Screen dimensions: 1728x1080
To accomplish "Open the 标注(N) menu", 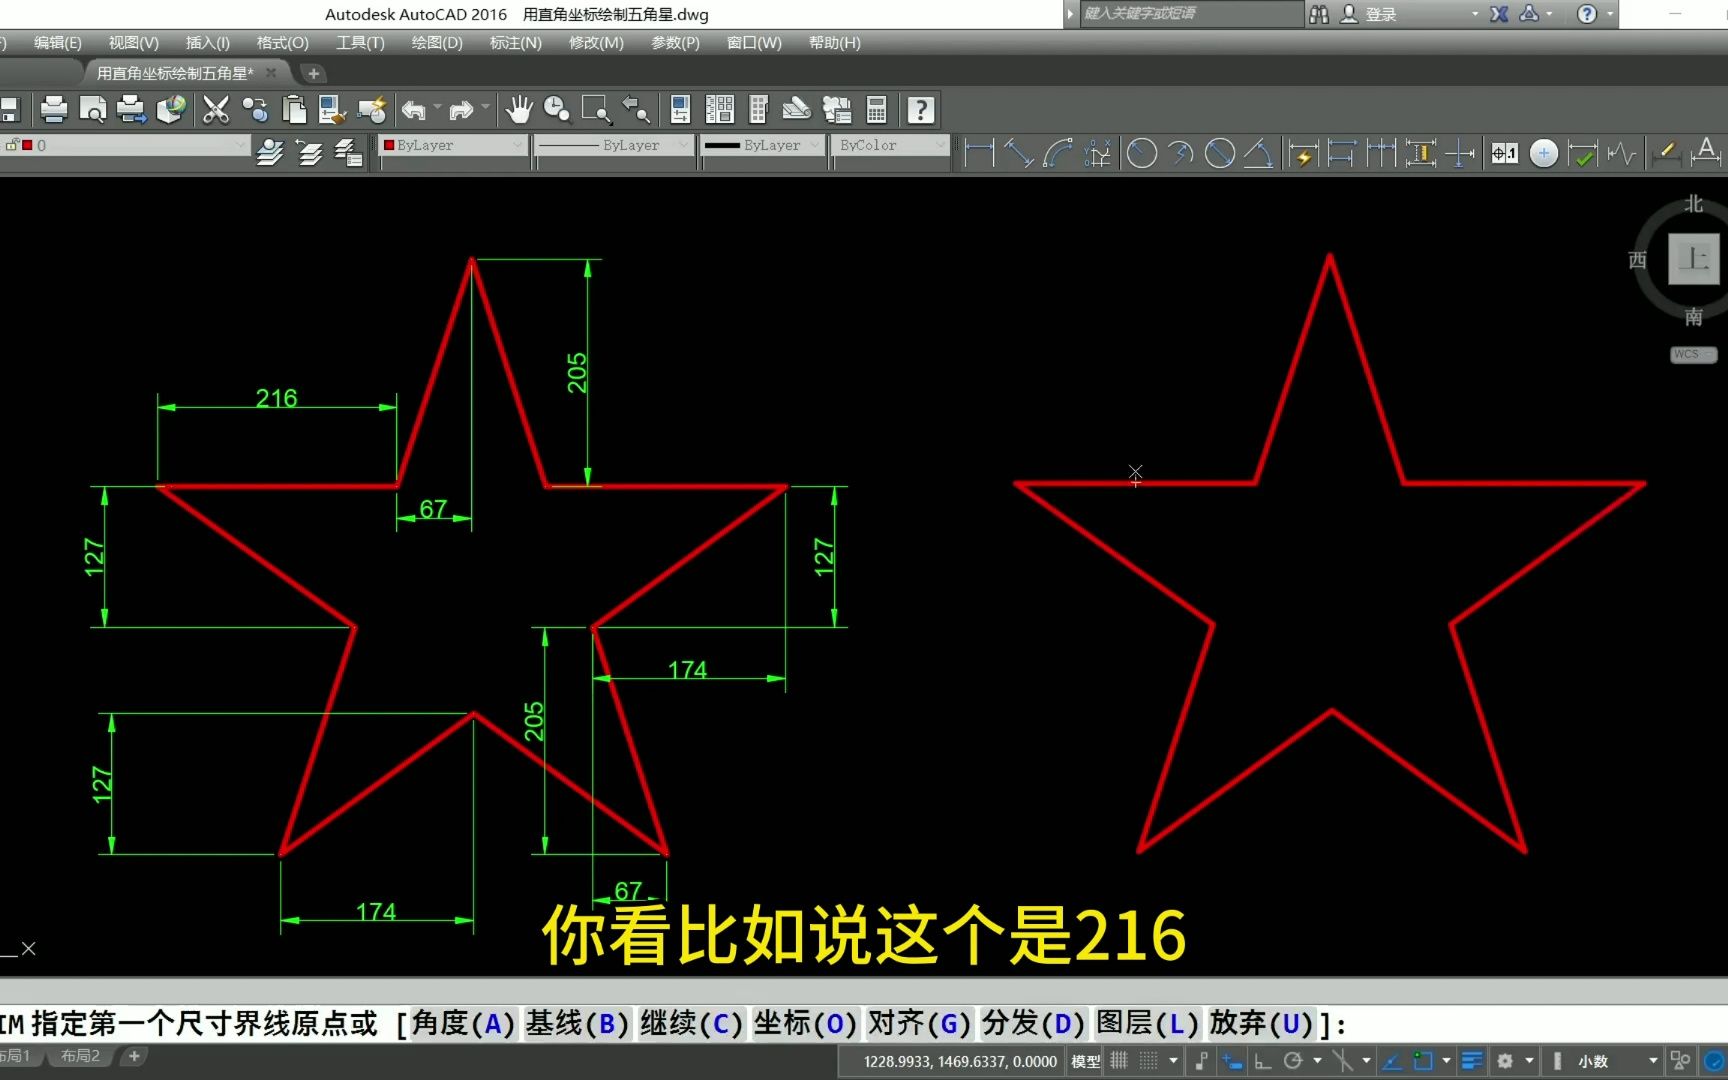I will 516,43.
